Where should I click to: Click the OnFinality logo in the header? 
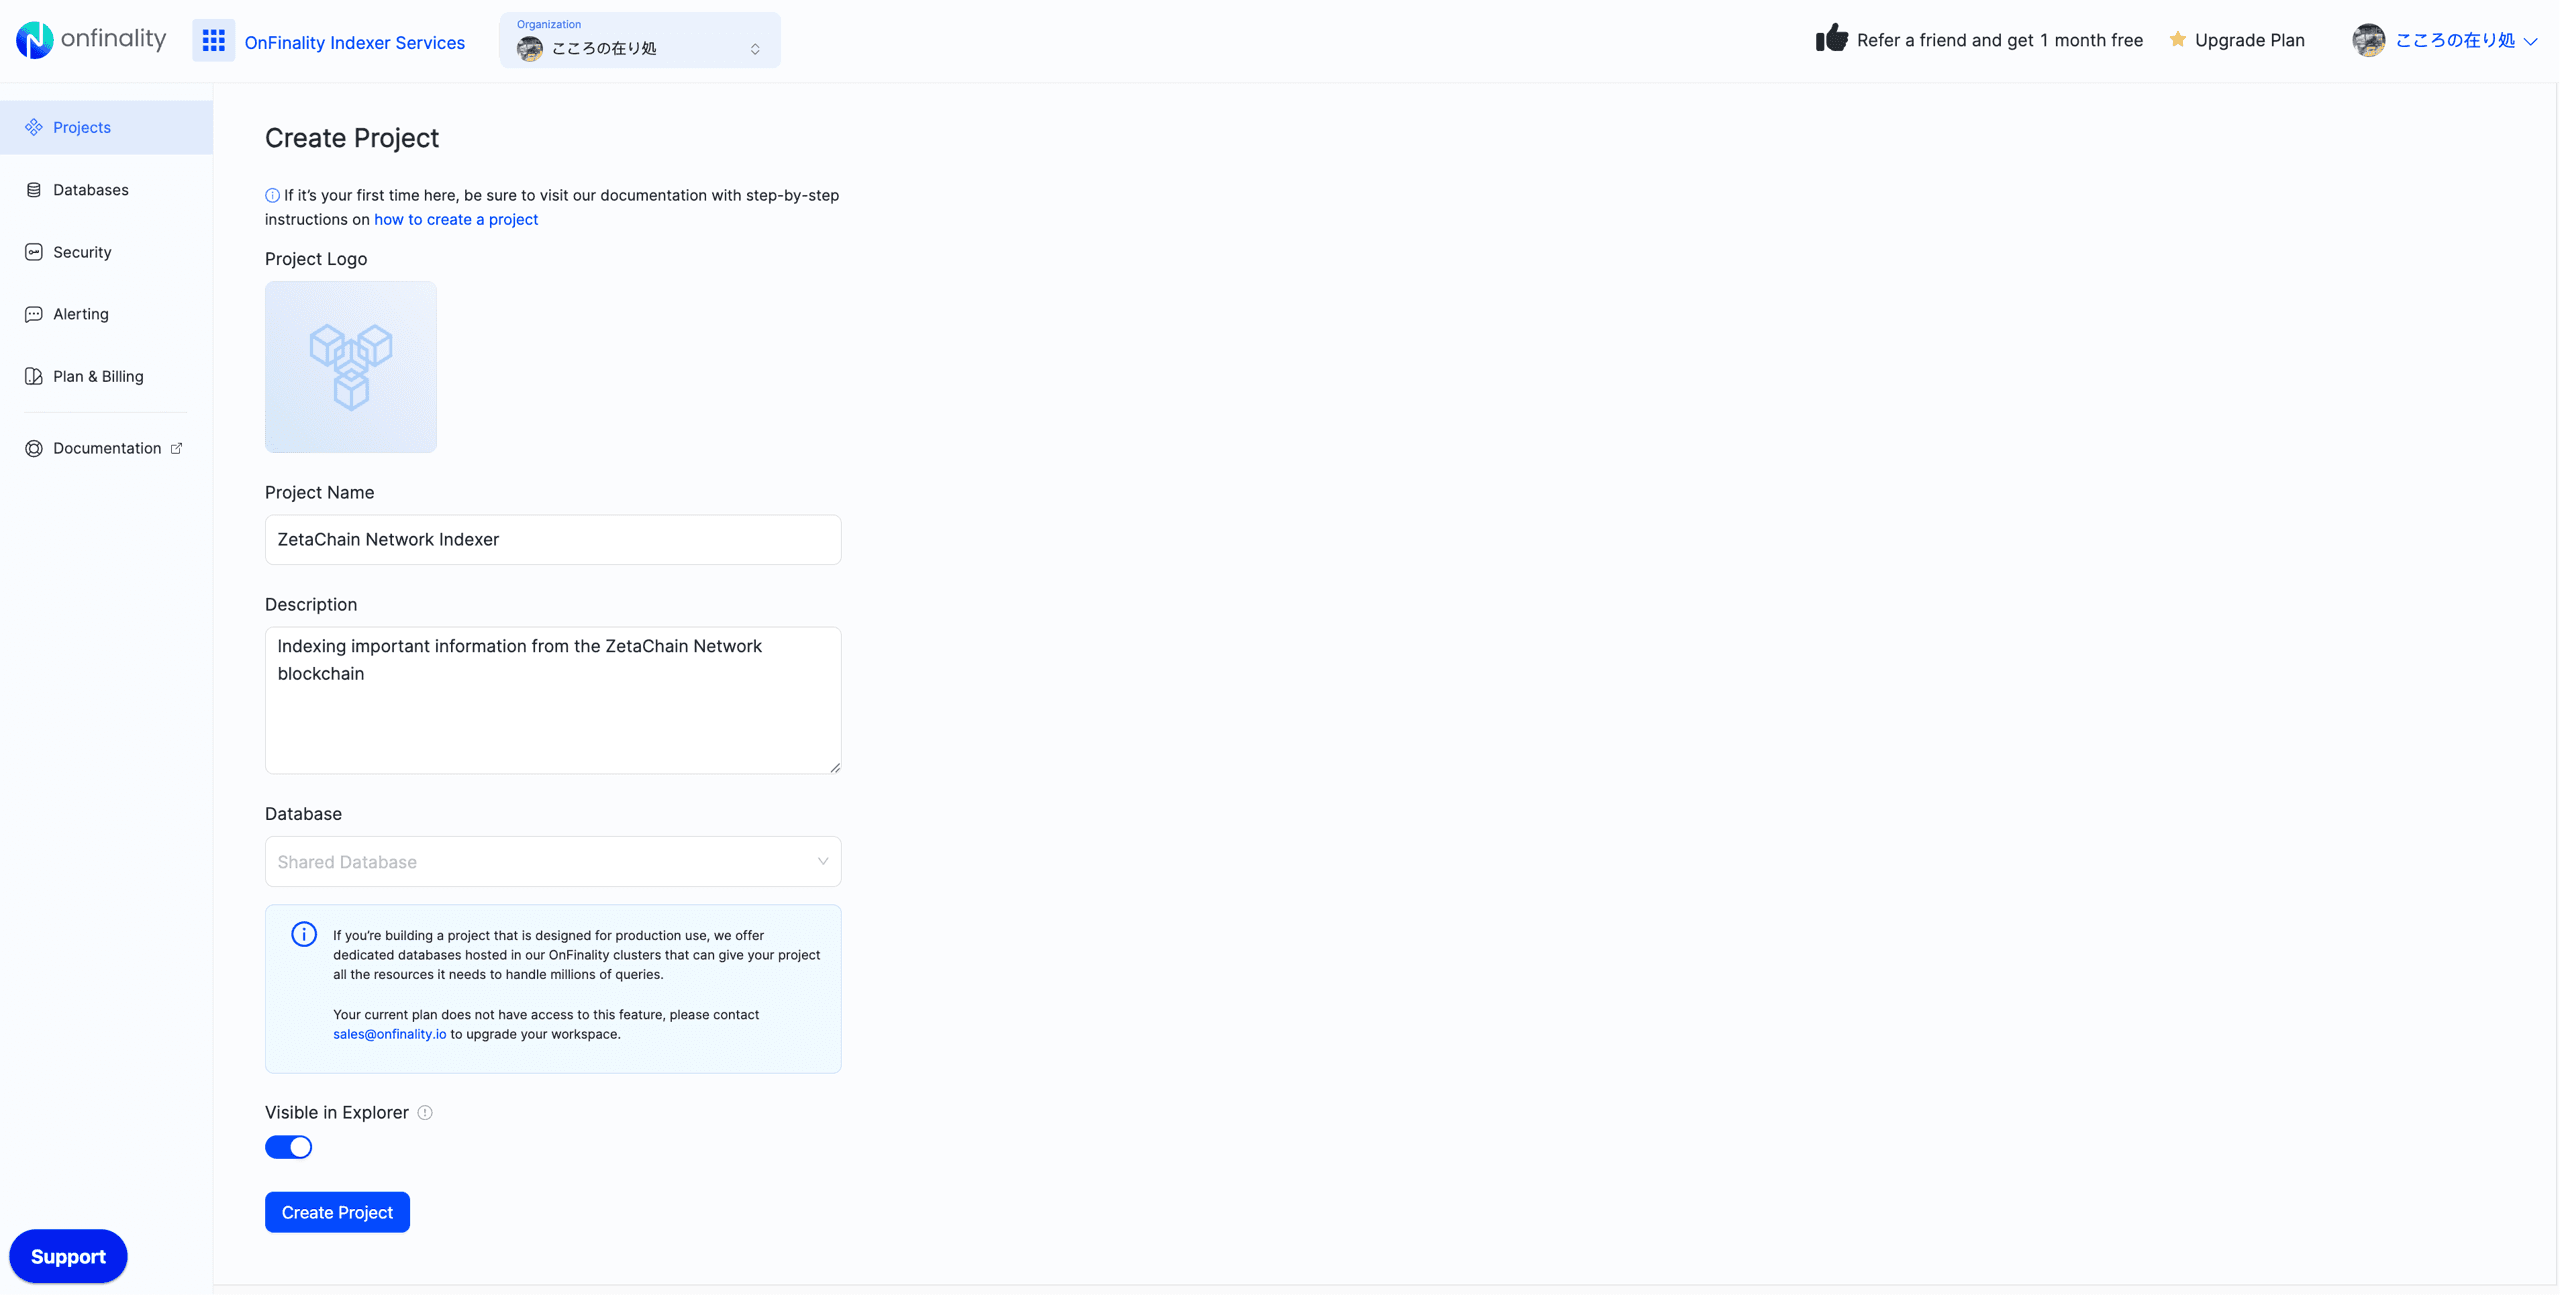tap(90, 39)
